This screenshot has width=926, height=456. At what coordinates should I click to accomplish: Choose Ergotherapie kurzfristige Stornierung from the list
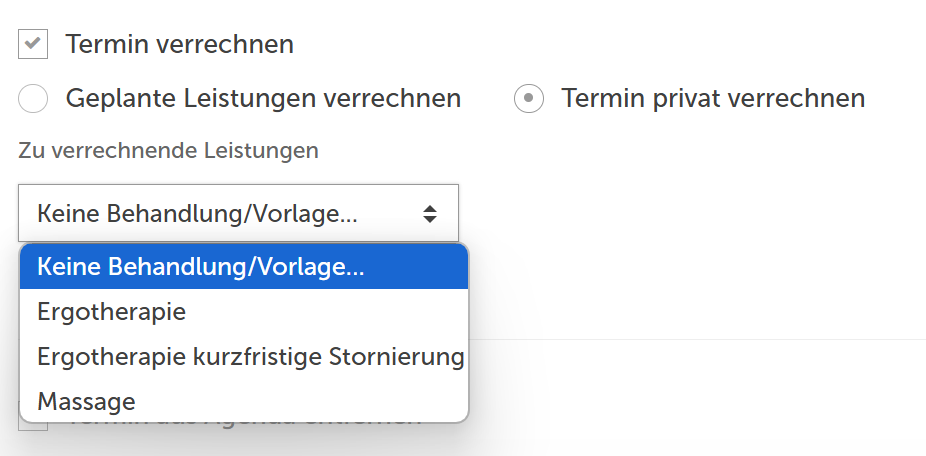(x=244, y=357)
